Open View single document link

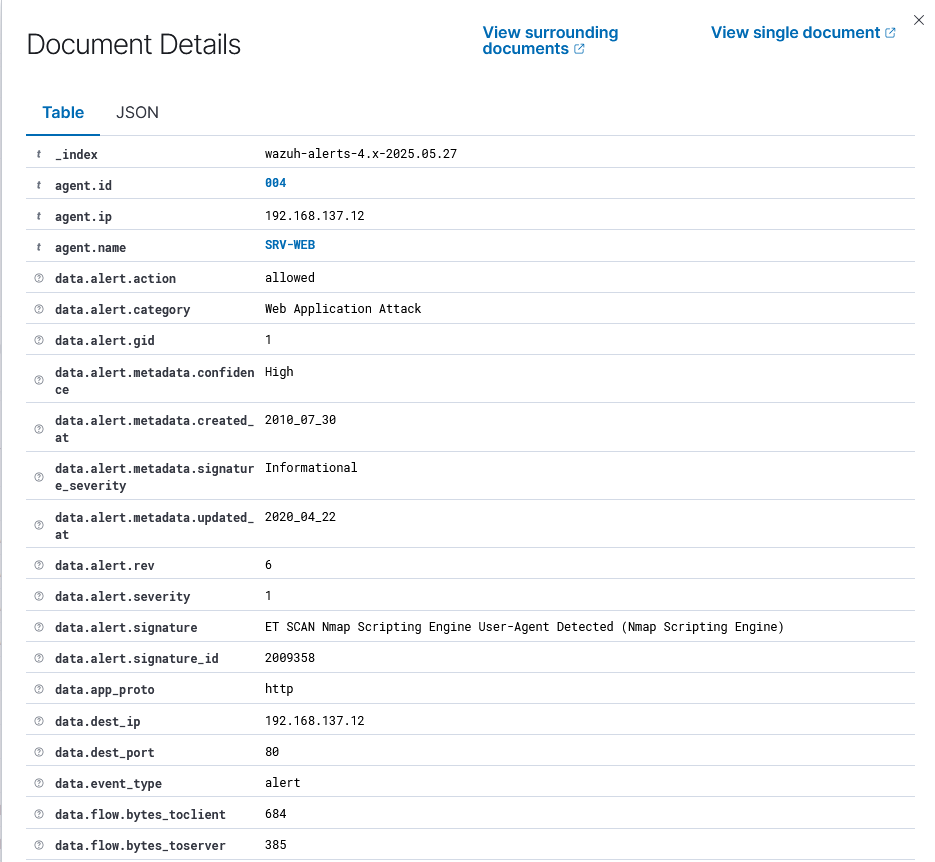tap(796, 33)
